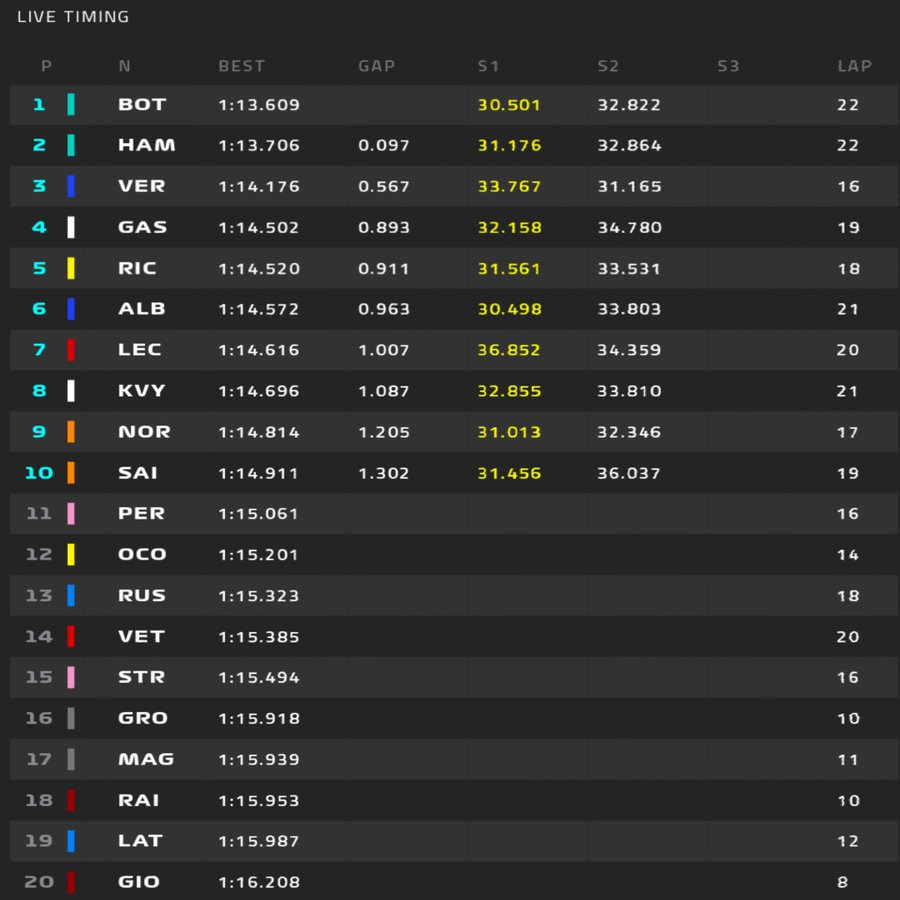
Task: Click the yellow team color bar beside RIC
Action: point(71,268)
